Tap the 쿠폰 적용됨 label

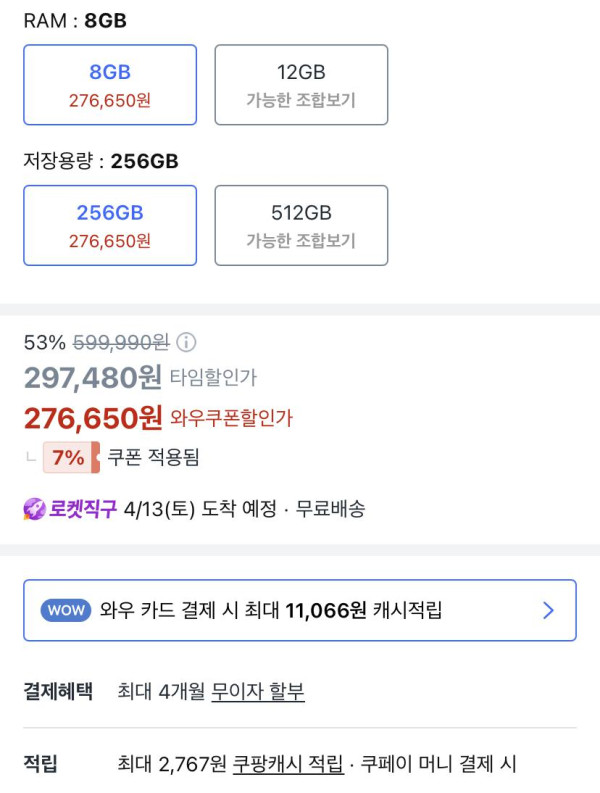[154, 458]
